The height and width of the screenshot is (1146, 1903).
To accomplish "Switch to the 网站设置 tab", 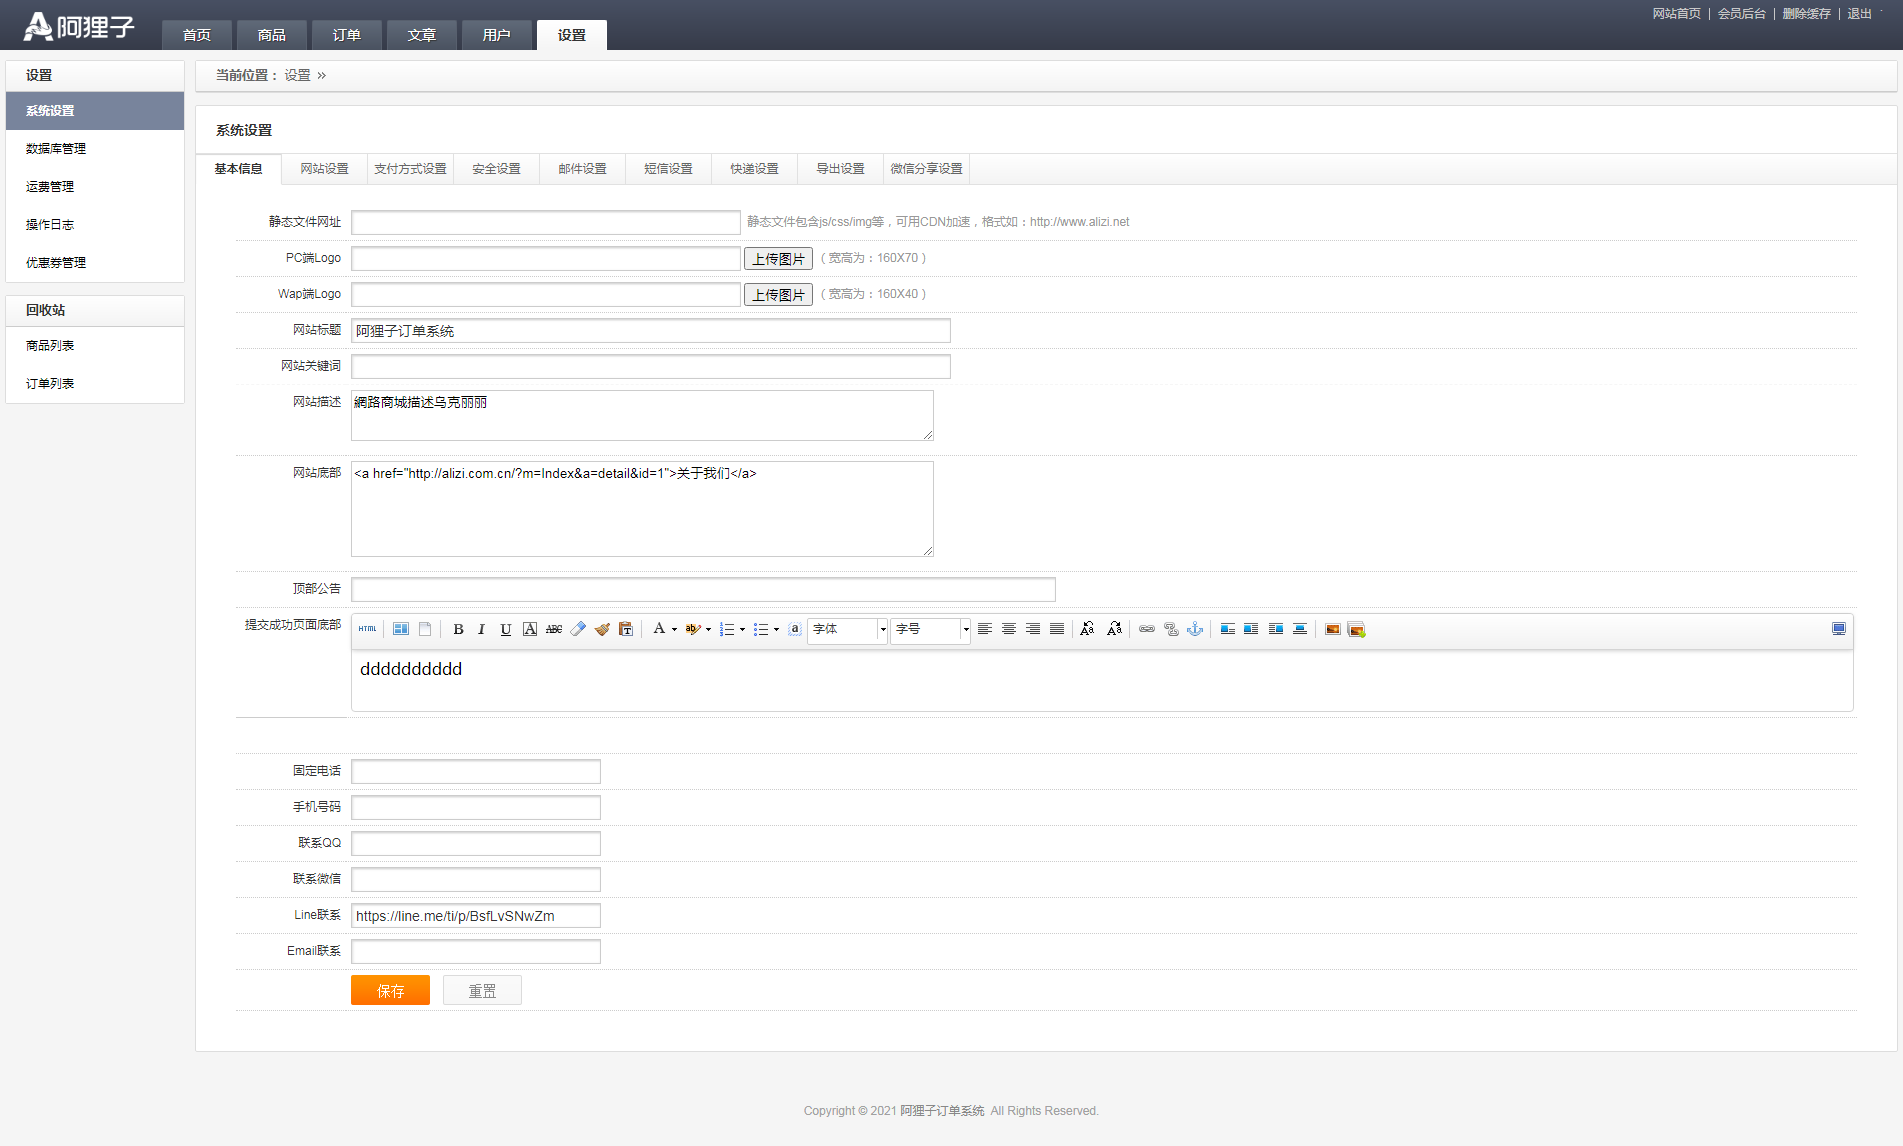I will click(324, 169).
